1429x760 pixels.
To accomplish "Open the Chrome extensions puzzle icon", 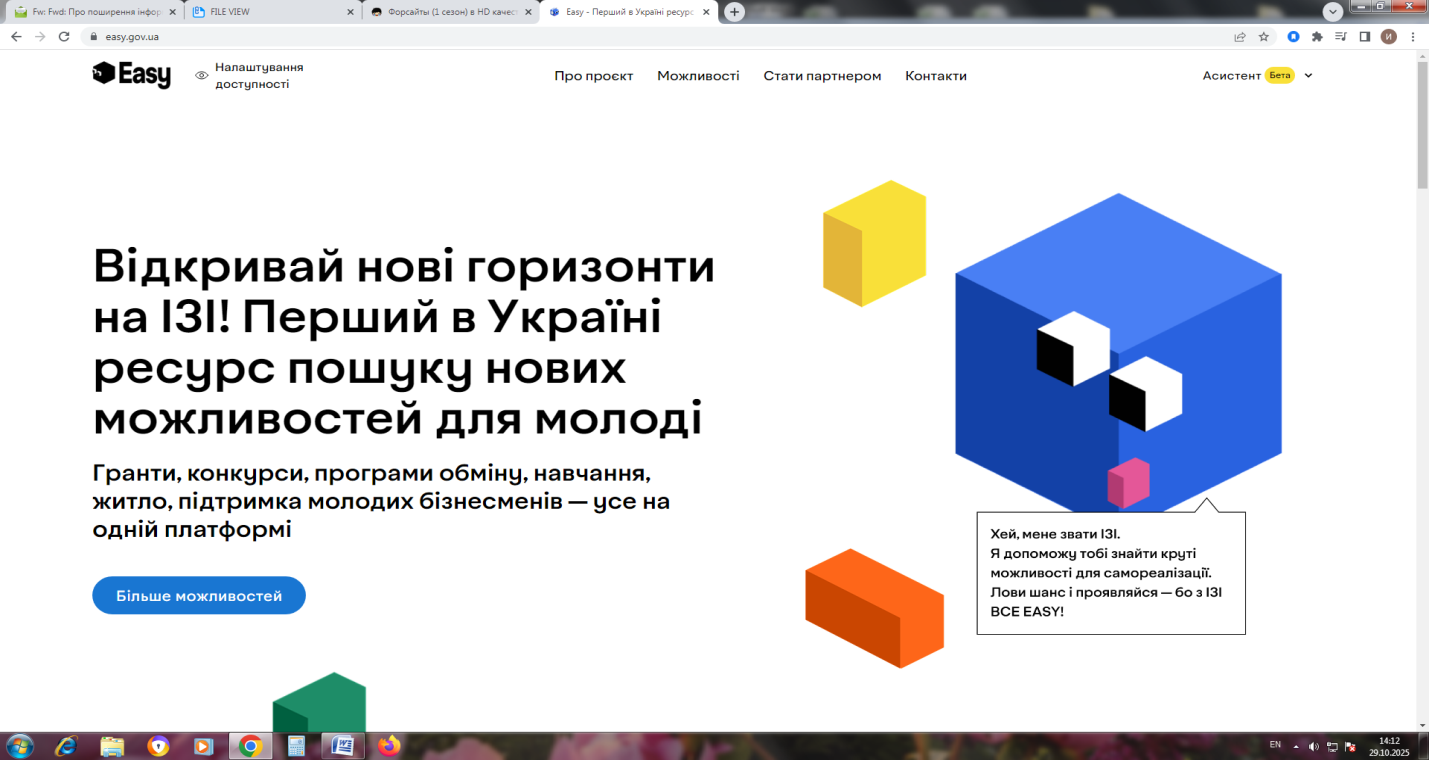I will (x=1317, y=37).
